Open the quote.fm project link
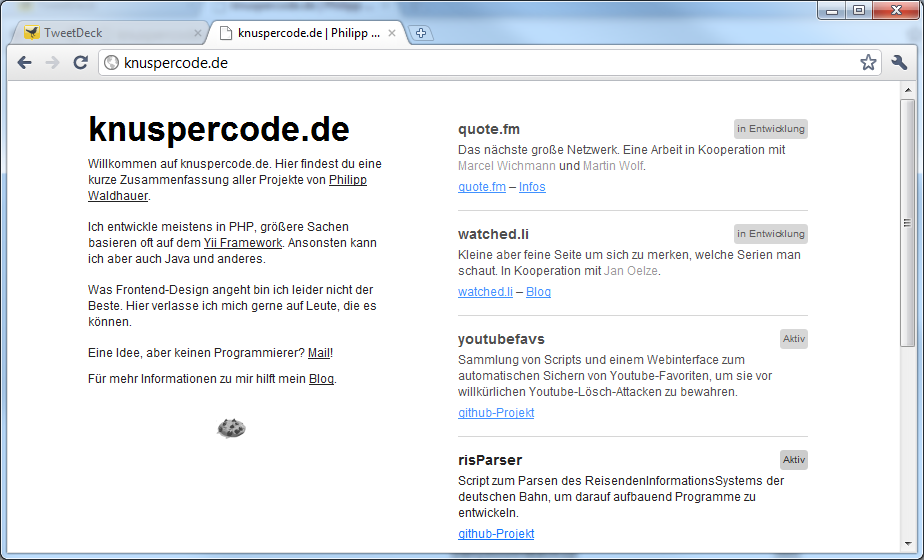 tap(482, 187)
